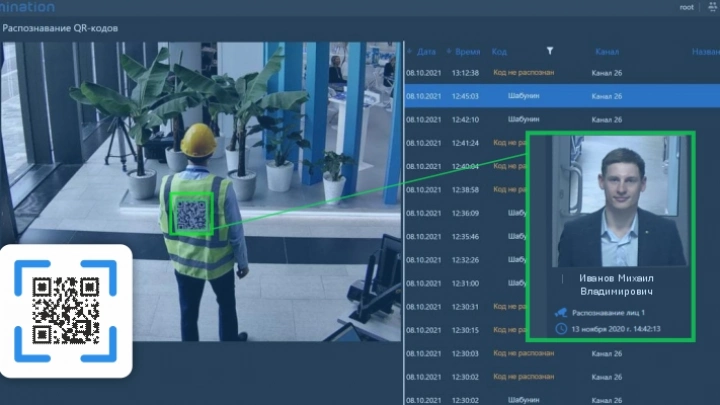This screenshot has width=720, height=405.
Task: Sort the table by Время column
Action: pos(467,50)
